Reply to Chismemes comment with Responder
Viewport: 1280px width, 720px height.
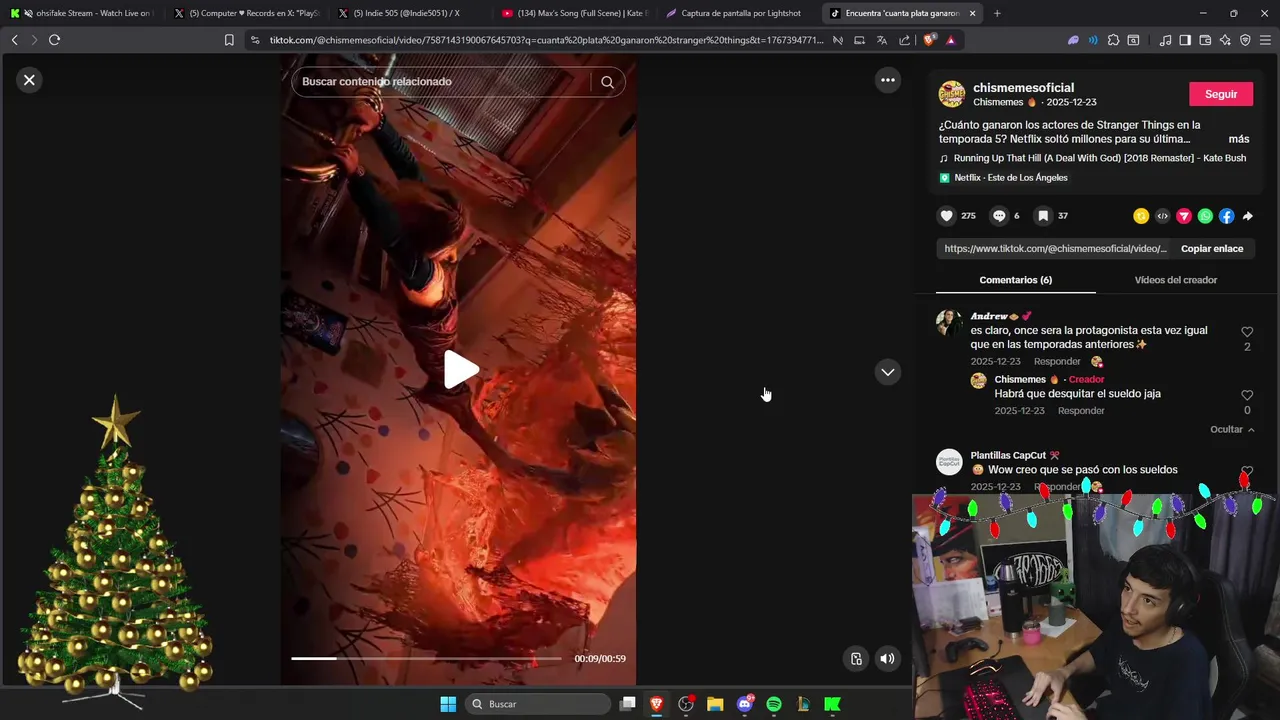pyautogui.click(x=1081, y=411)
